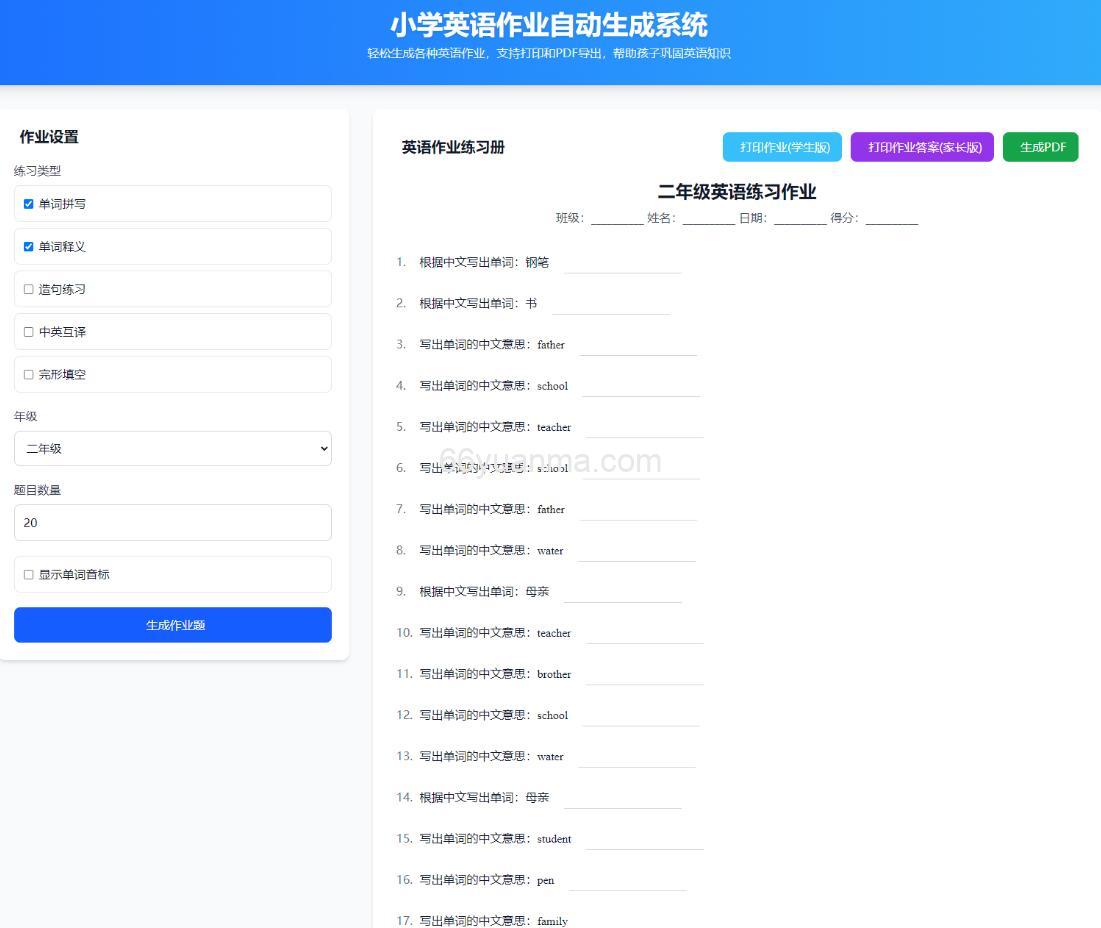Click 打印作业(学生版) print button
This screenshot has height=928, width=1101.
(782, 147)
